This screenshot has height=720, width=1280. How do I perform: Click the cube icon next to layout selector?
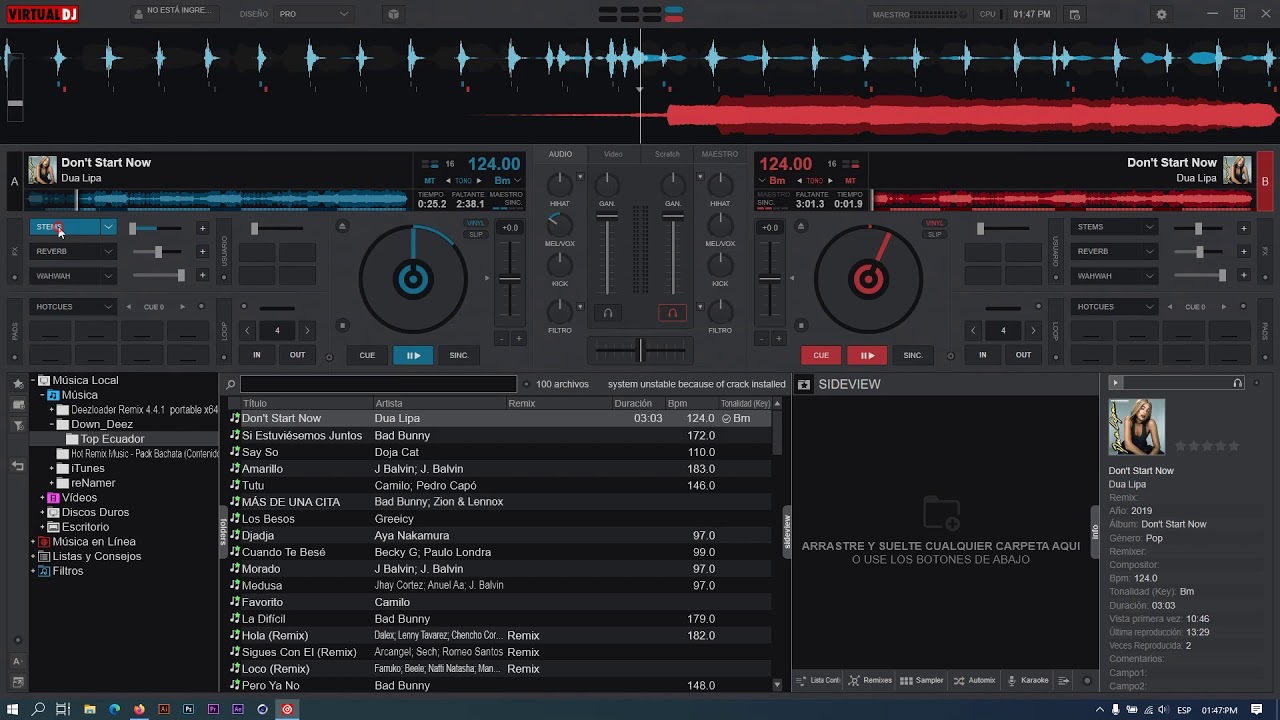coord(393,14)
